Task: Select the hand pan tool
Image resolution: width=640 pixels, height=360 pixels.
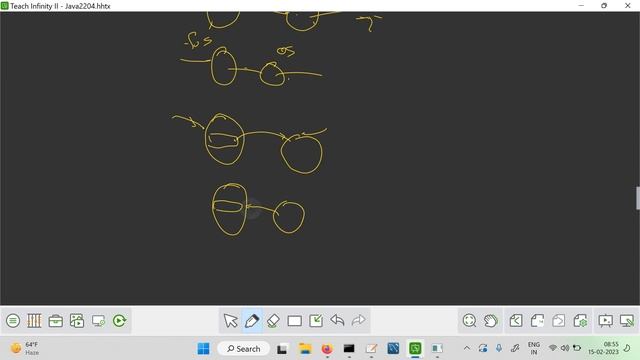Action: [491, 321]
